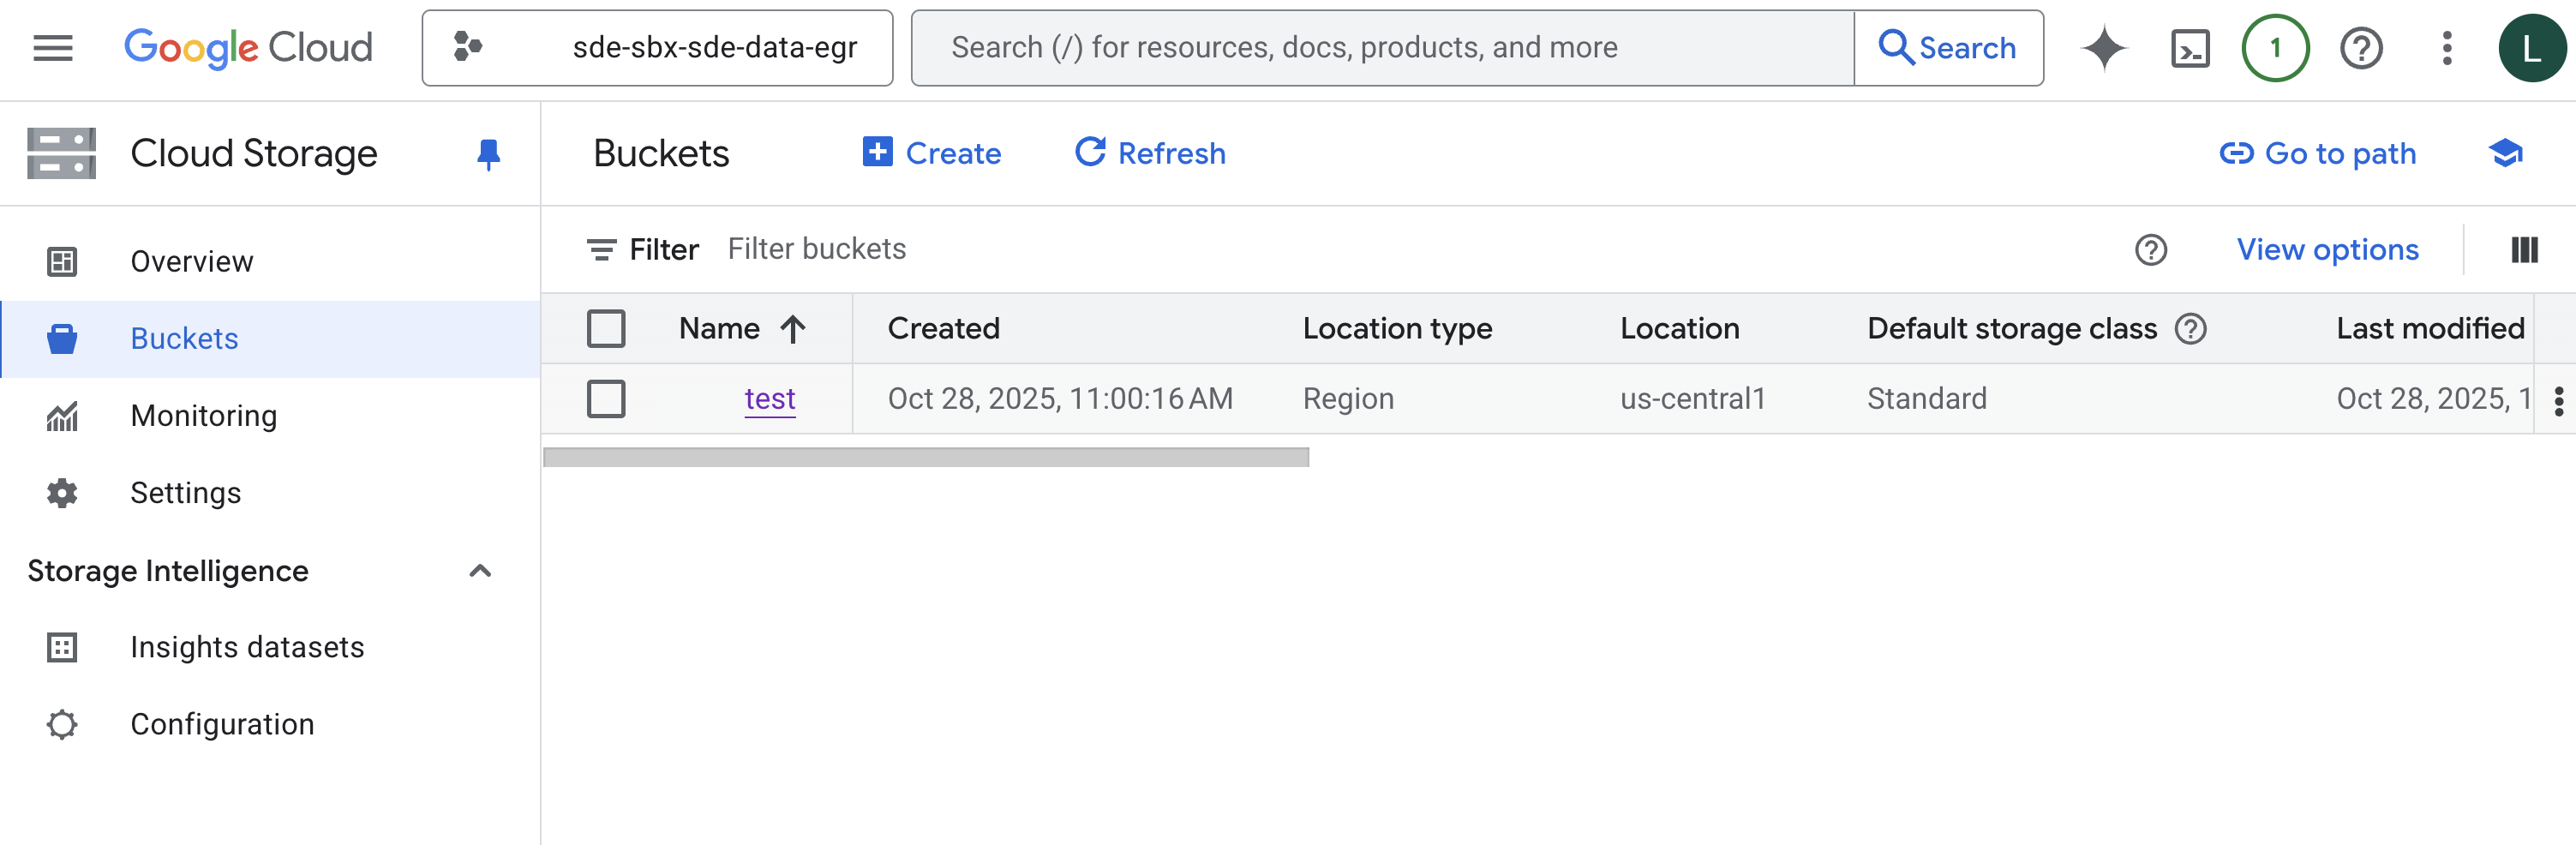
Task: Open the learning tutorial graduation cap icon
Action: point(2505,153)
